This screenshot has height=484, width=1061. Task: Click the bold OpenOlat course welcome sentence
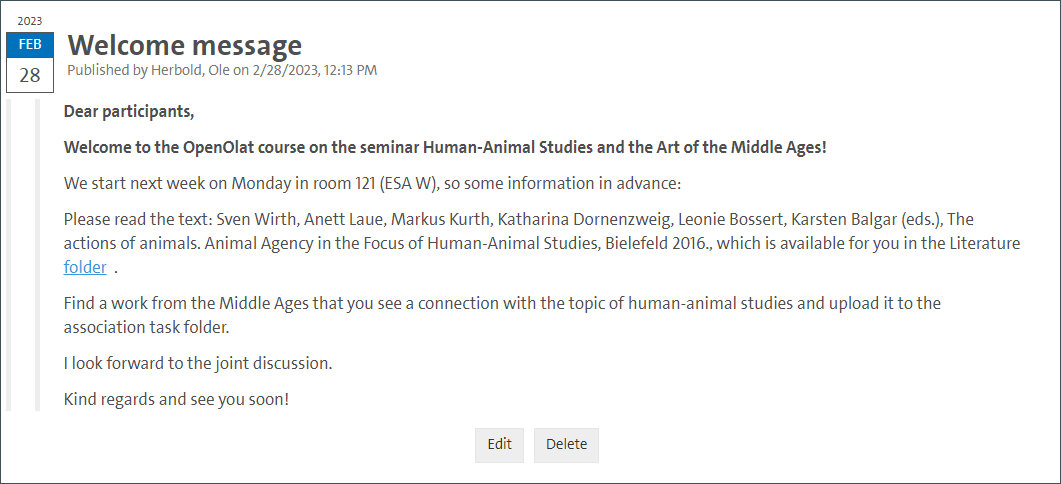(445, 147)
